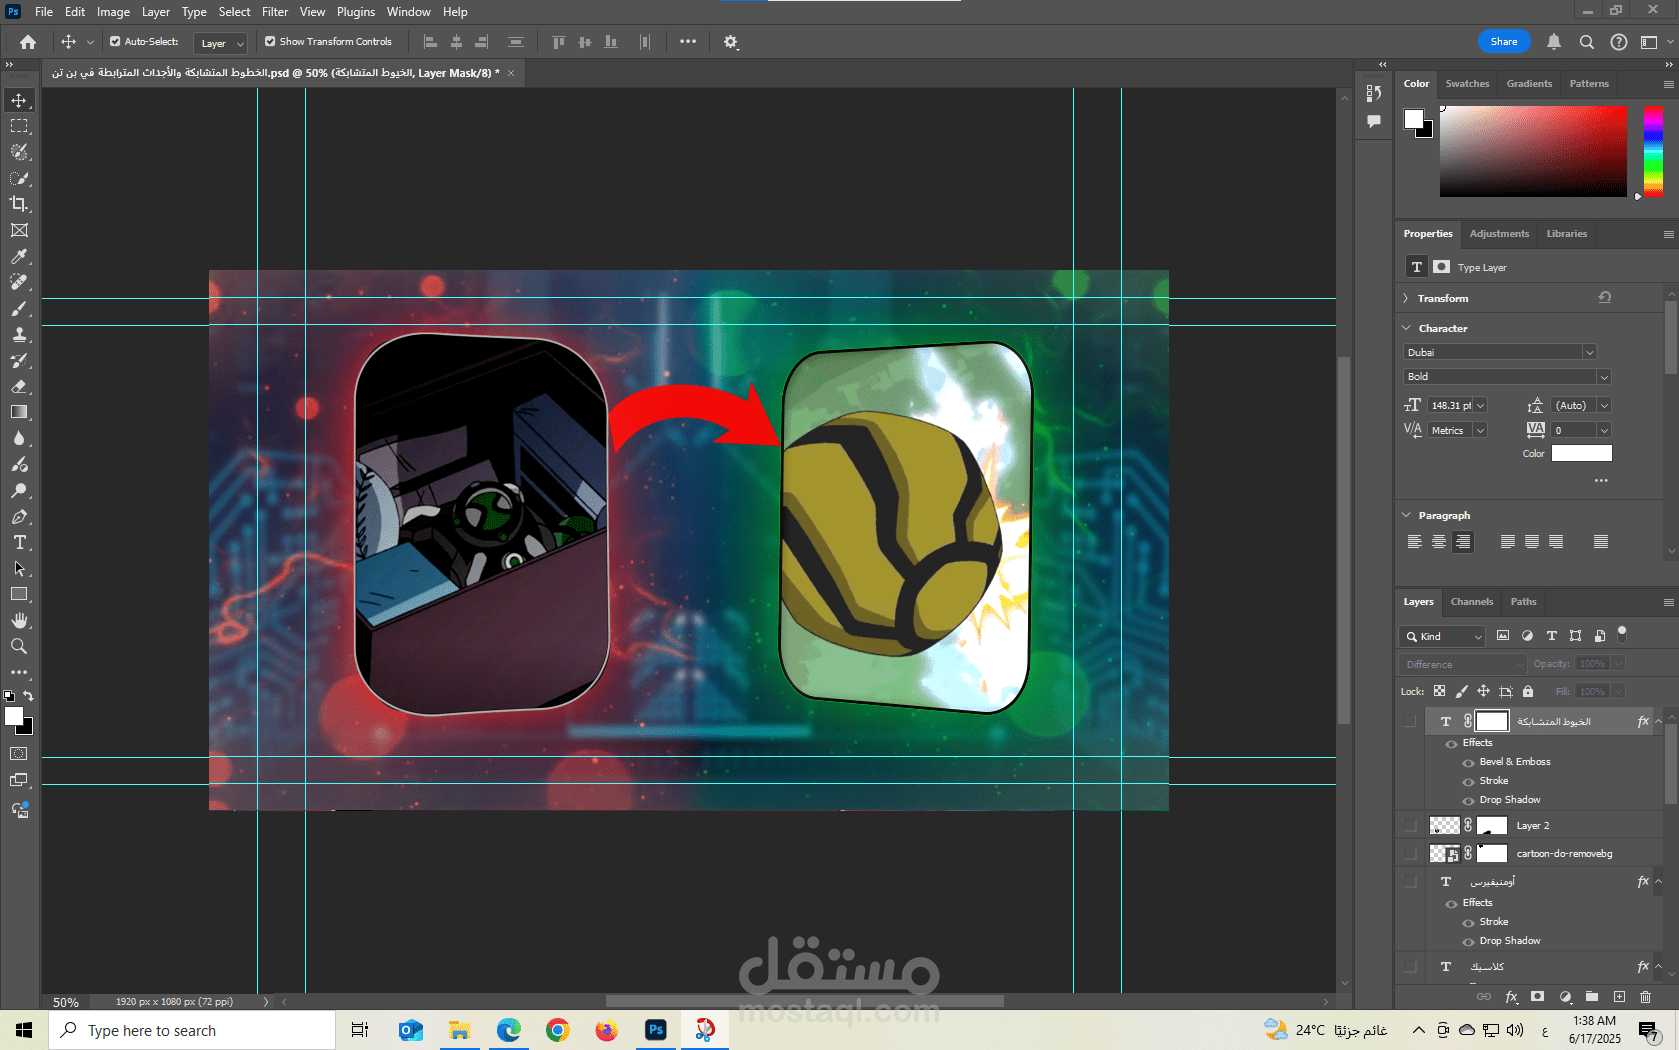Toggle Show Transform Controls checkbox
Image resolution: width=1679 pixels, height=1050 pixels.
click(x=270, y=42)
